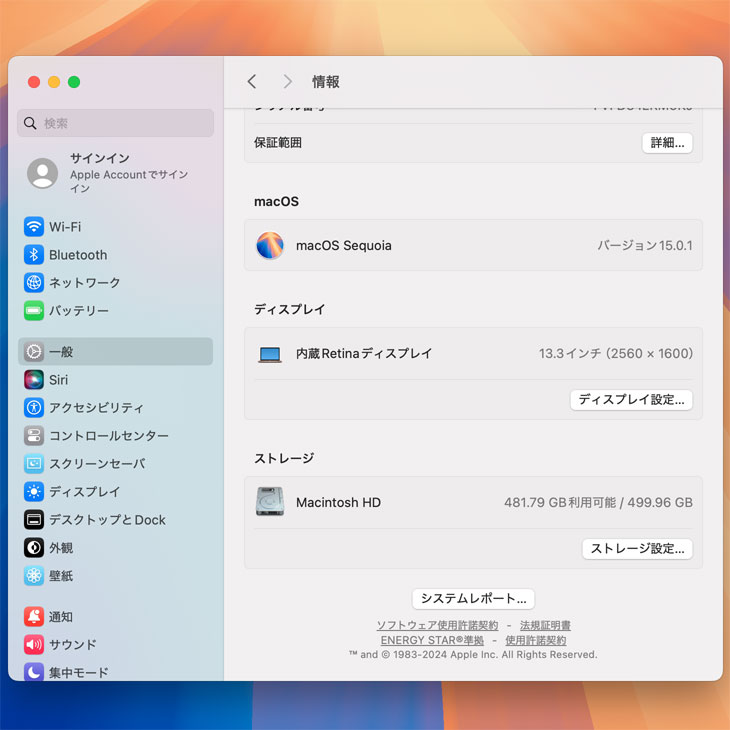Click the 詳細... warranty button
Image resolution: width=730 pixels, height=730 pixels.
667,143
